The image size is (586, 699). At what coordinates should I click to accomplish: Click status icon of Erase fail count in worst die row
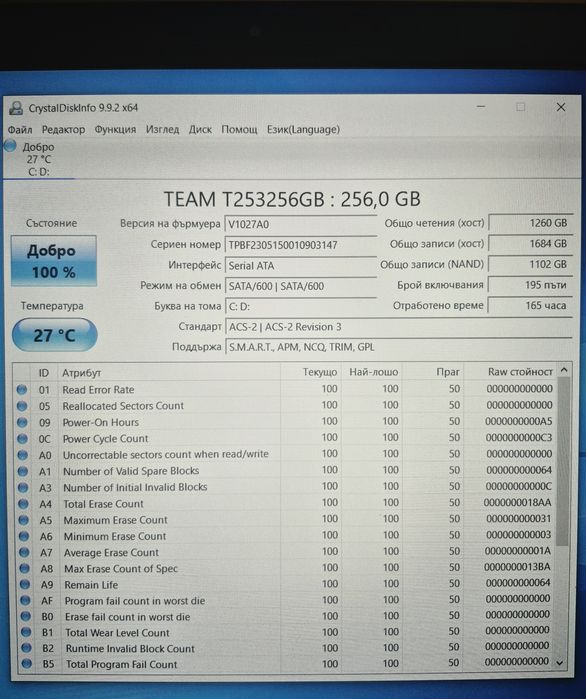[26, 617]
